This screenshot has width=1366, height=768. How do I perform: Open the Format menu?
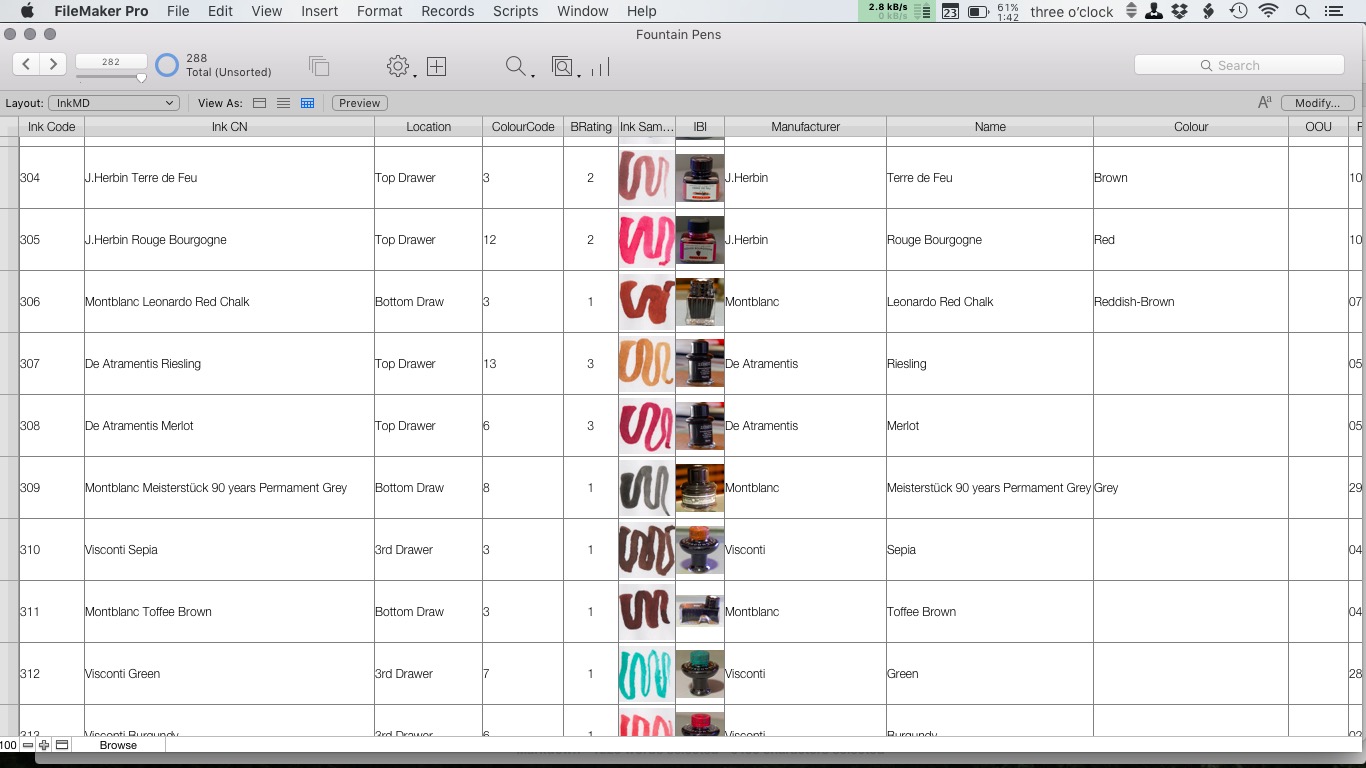(379, 11)
